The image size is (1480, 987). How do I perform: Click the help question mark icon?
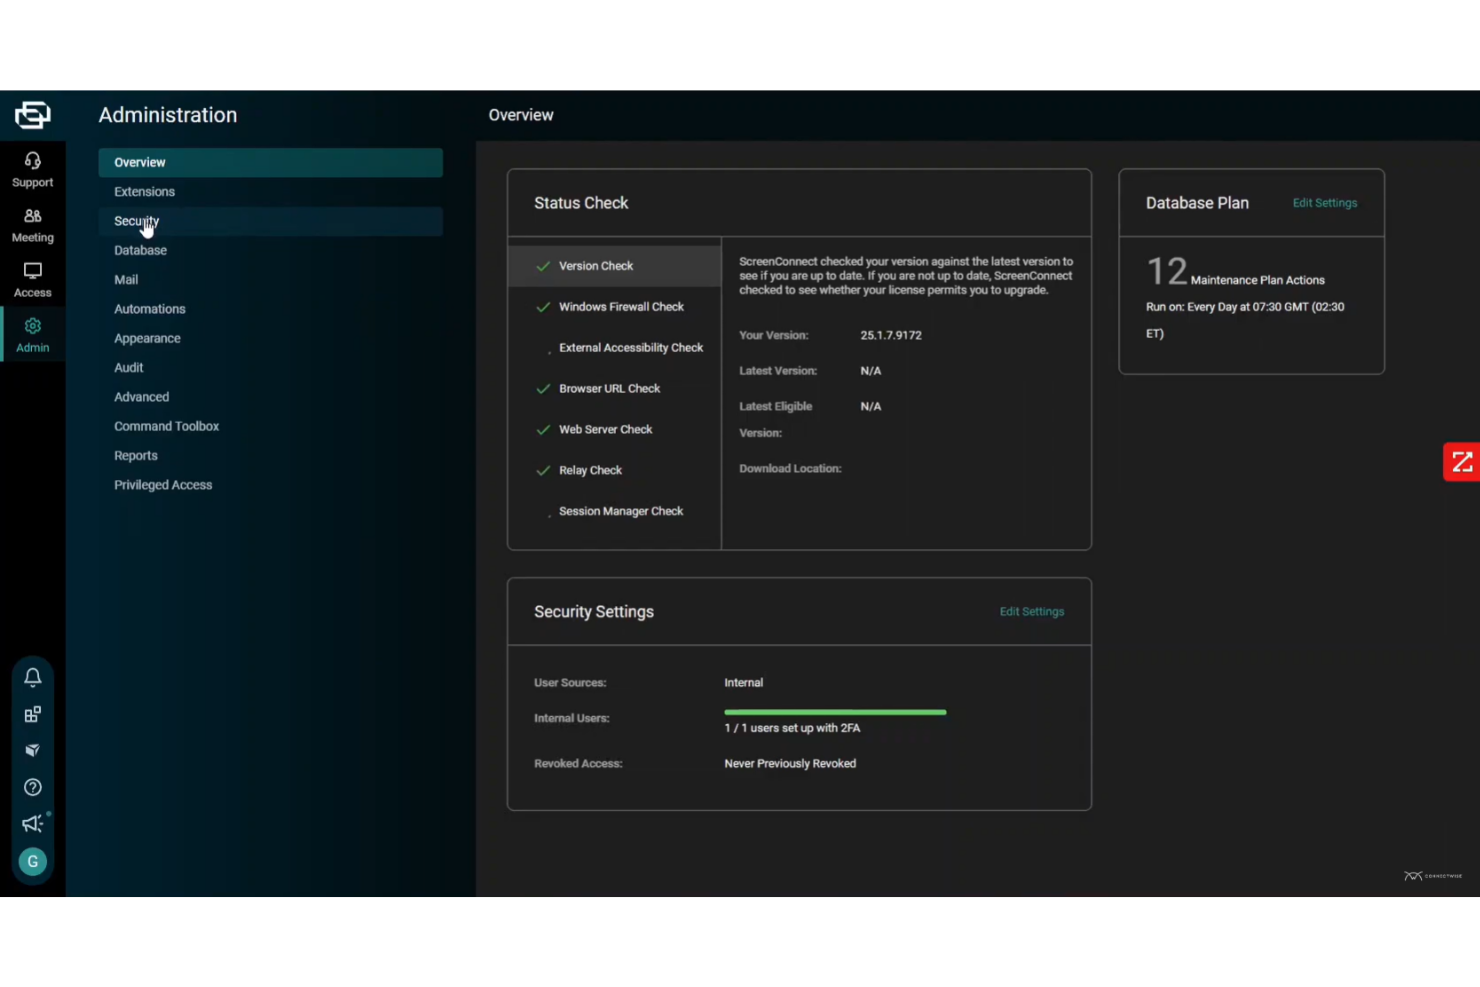click(x=32, y=787)
